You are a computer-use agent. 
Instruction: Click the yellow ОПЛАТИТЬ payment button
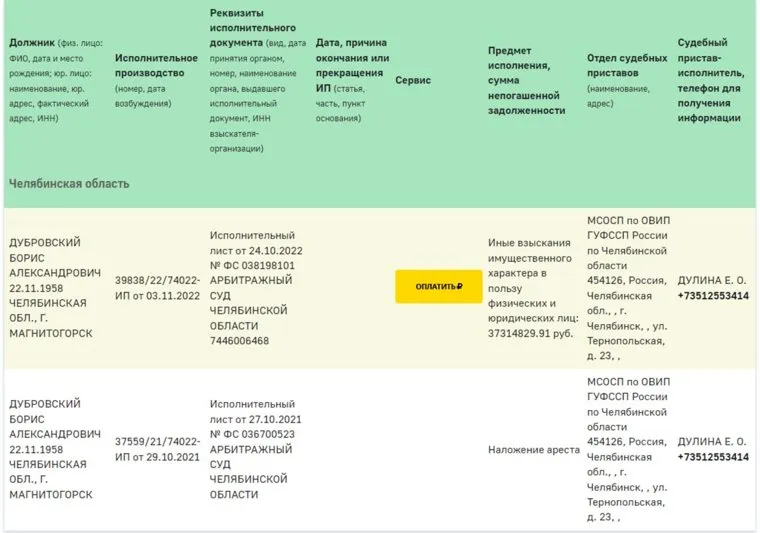tap(438, 286)
